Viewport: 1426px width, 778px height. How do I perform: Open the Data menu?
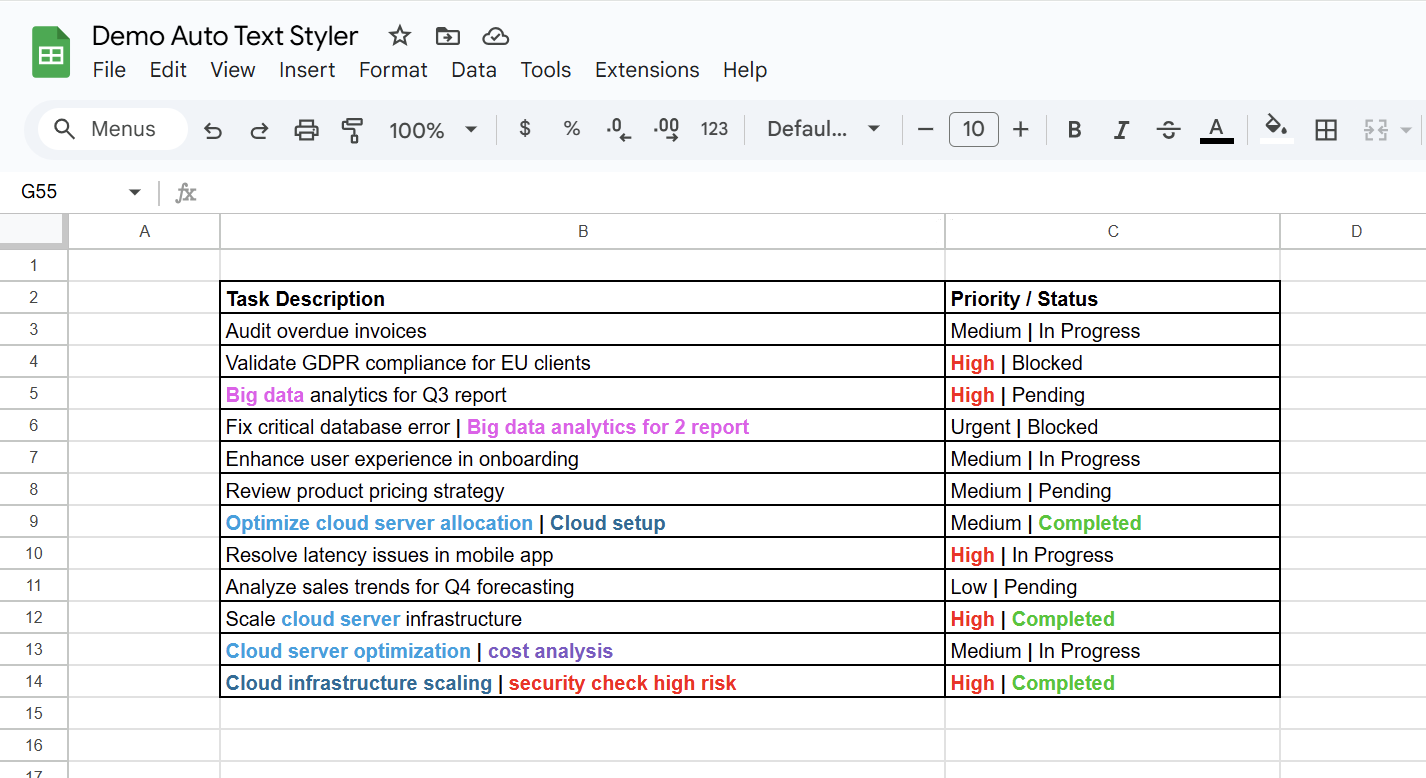click(x=474, y=70)
